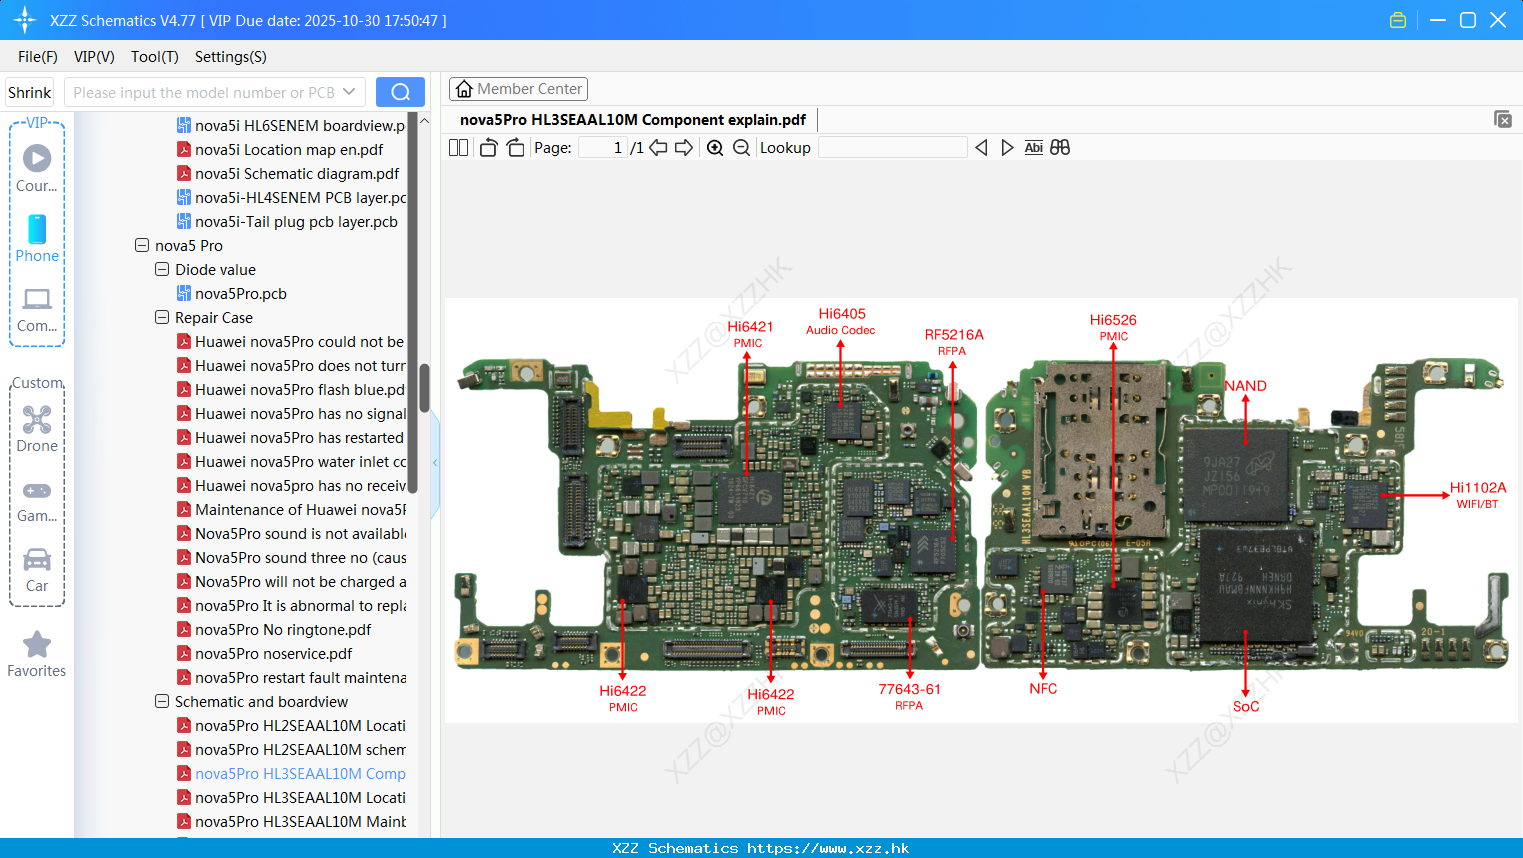
Task: Open the VIP(V) menu
Action: click(x=94, y=57)
